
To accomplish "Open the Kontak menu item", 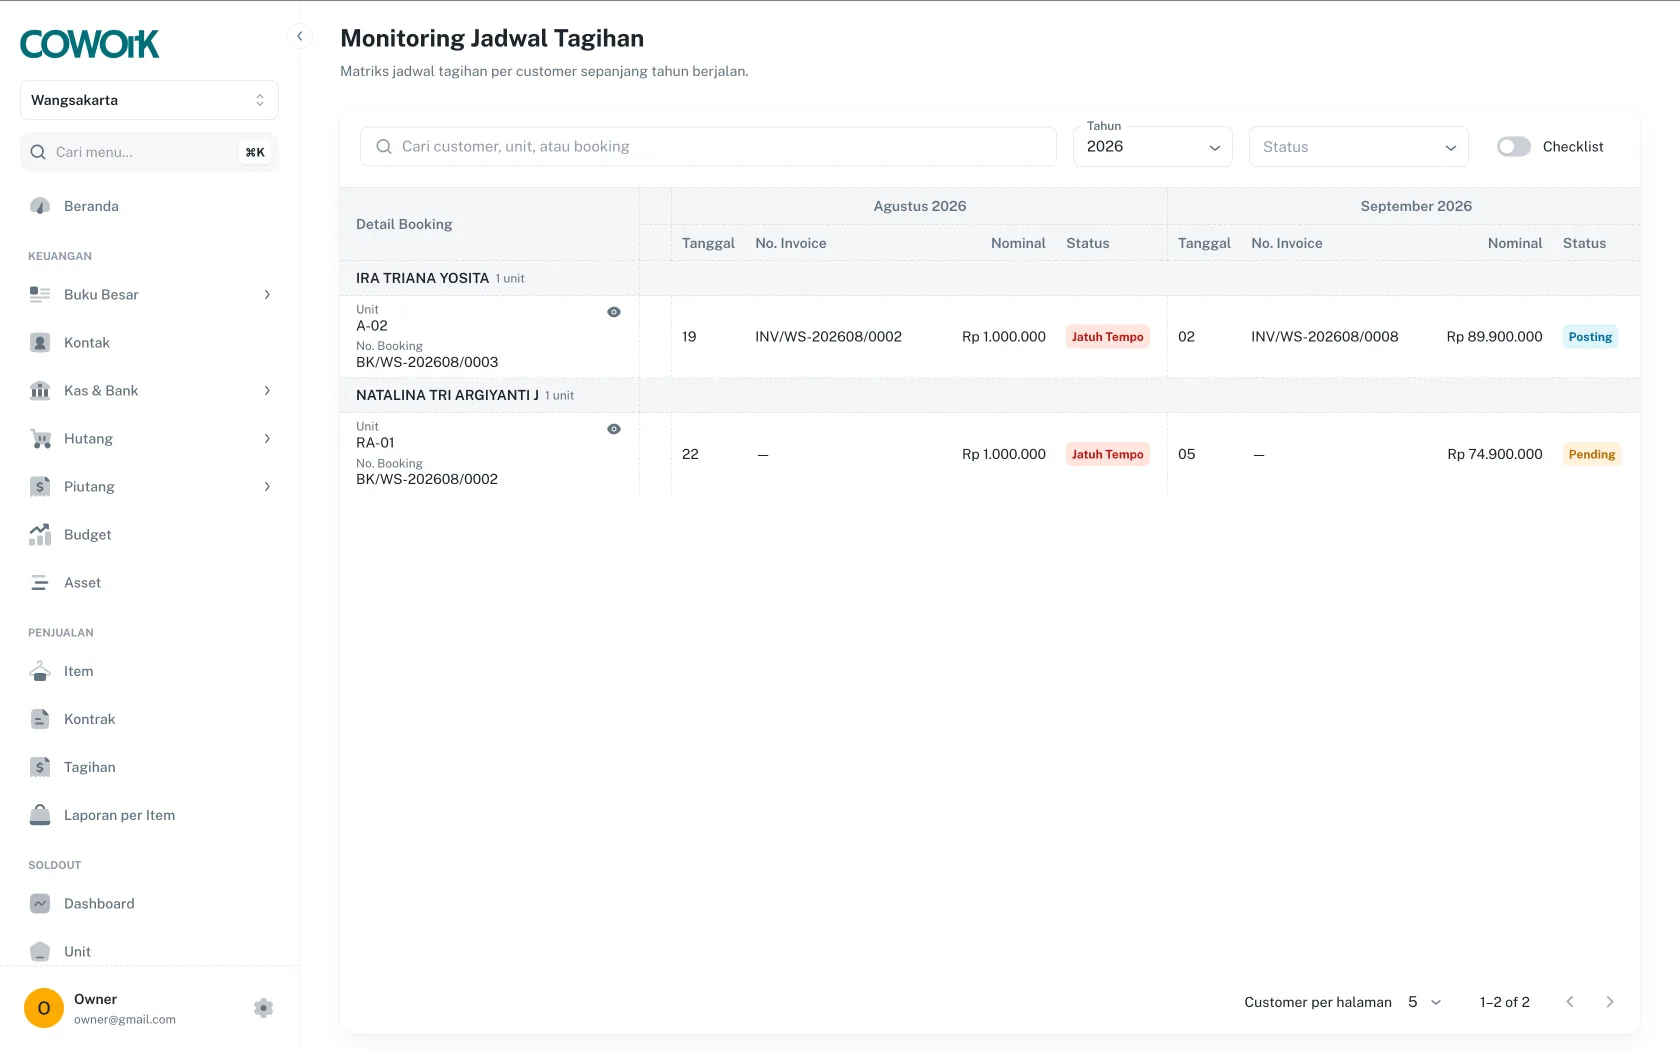I will coord(149,342).
